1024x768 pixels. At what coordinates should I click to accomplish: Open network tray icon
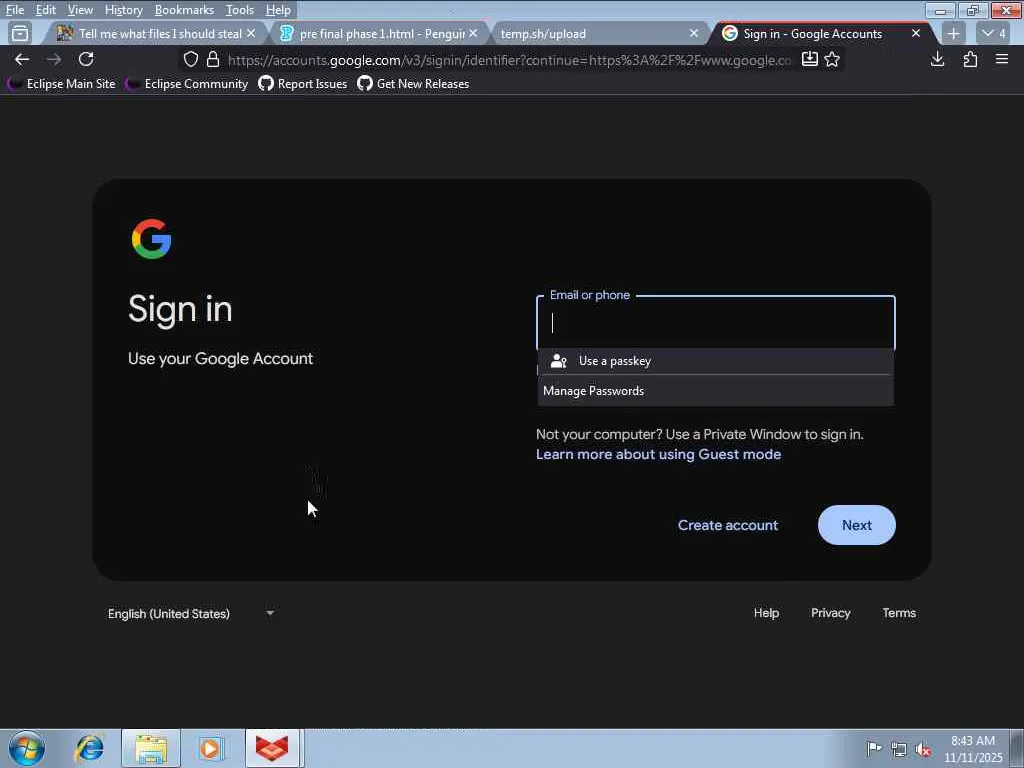coord(899,750)
